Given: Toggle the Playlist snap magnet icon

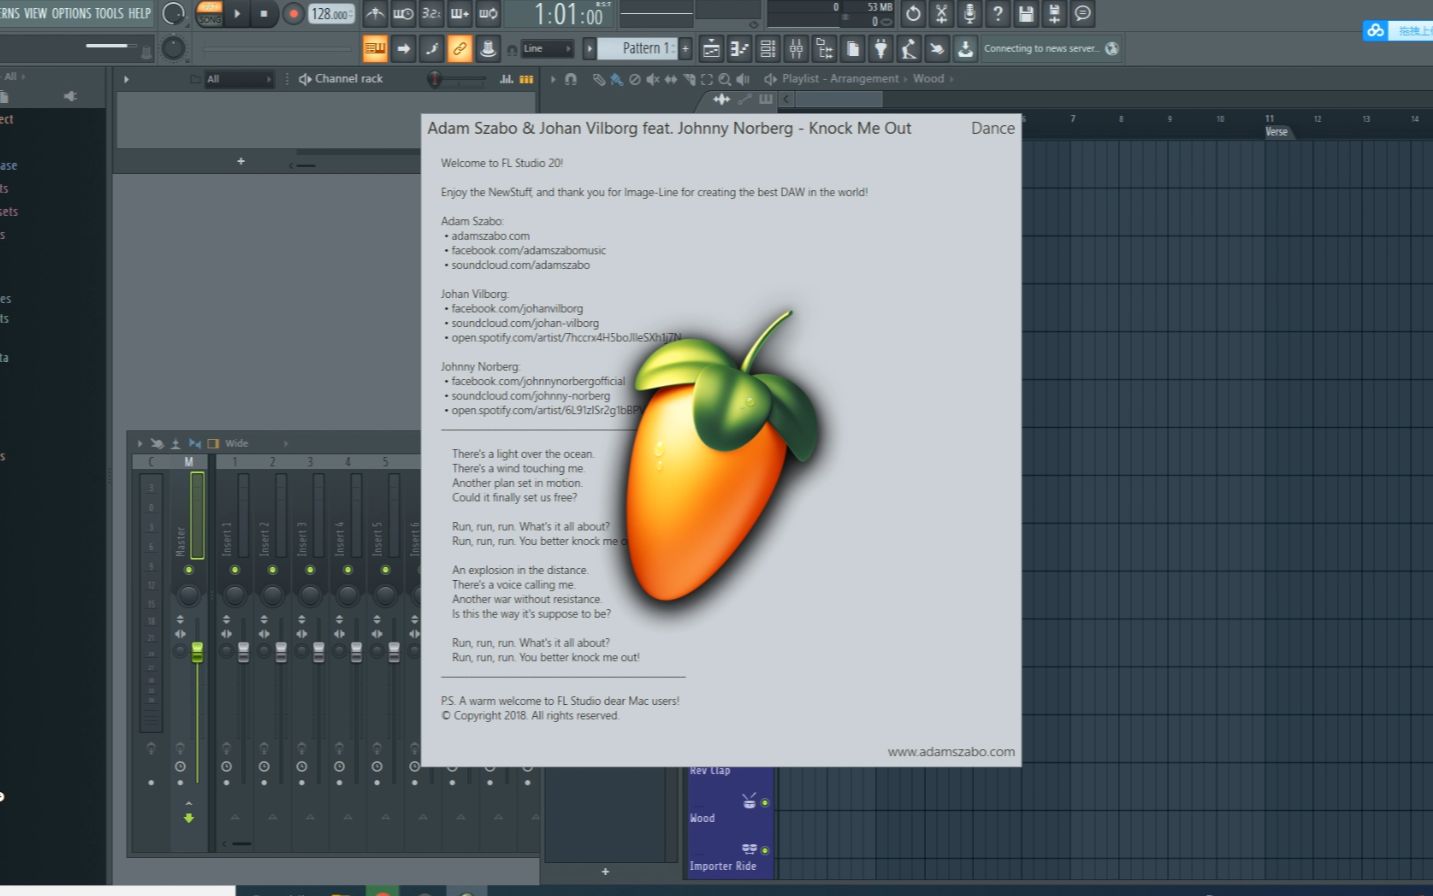Looking at the screenshot, I should point(571,79).
